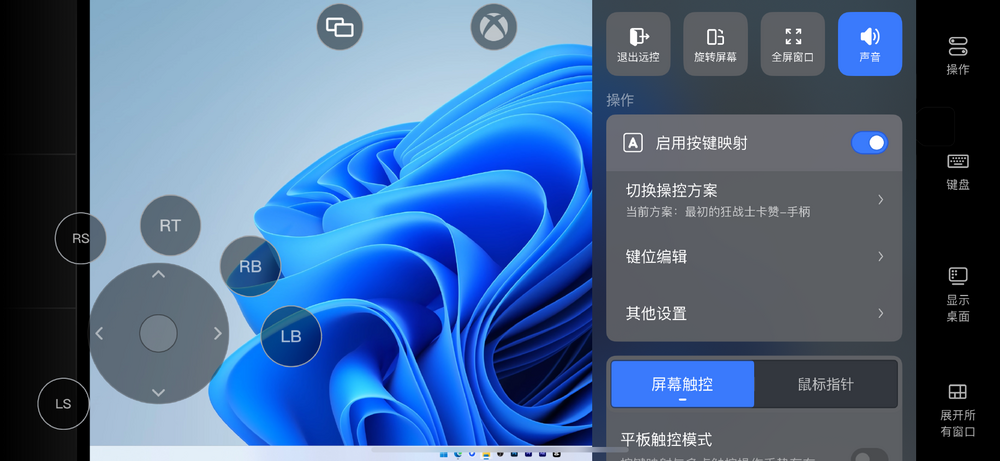Tap the virtual joystick center knob
This screenshot has width=1000, height=461.
(x=158, y=333)
